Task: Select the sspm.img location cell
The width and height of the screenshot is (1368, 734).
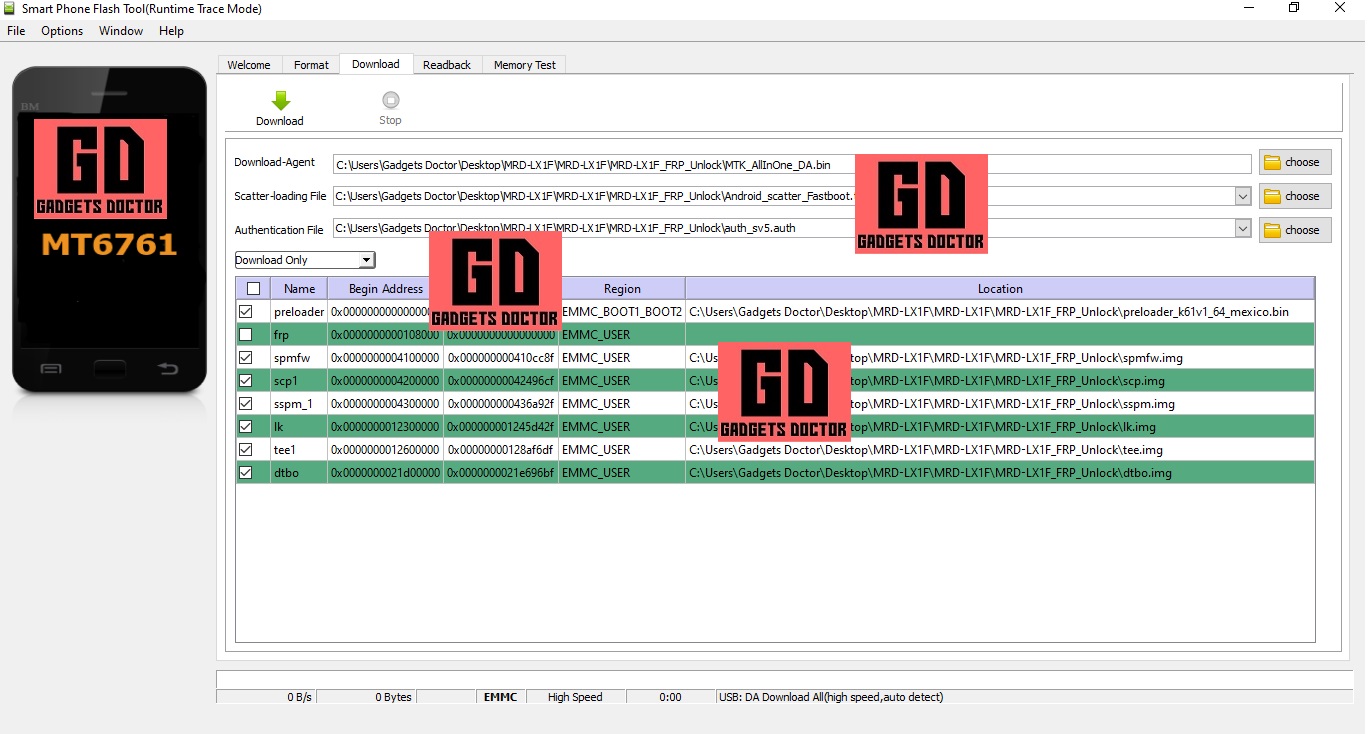Action: 1000,404
